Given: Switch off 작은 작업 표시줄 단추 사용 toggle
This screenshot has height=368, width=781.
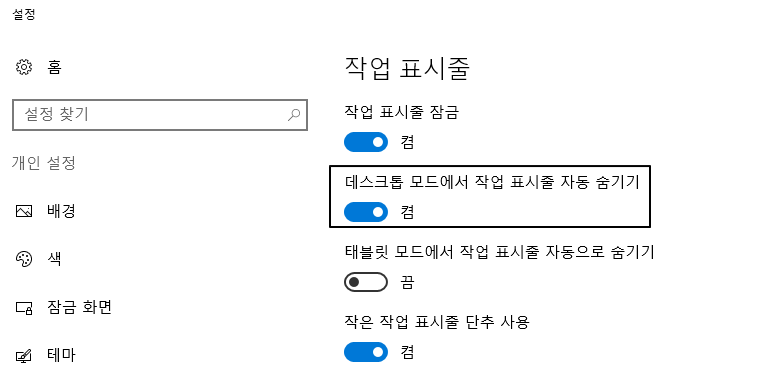Looking at the screenshot, I should 366,353.
